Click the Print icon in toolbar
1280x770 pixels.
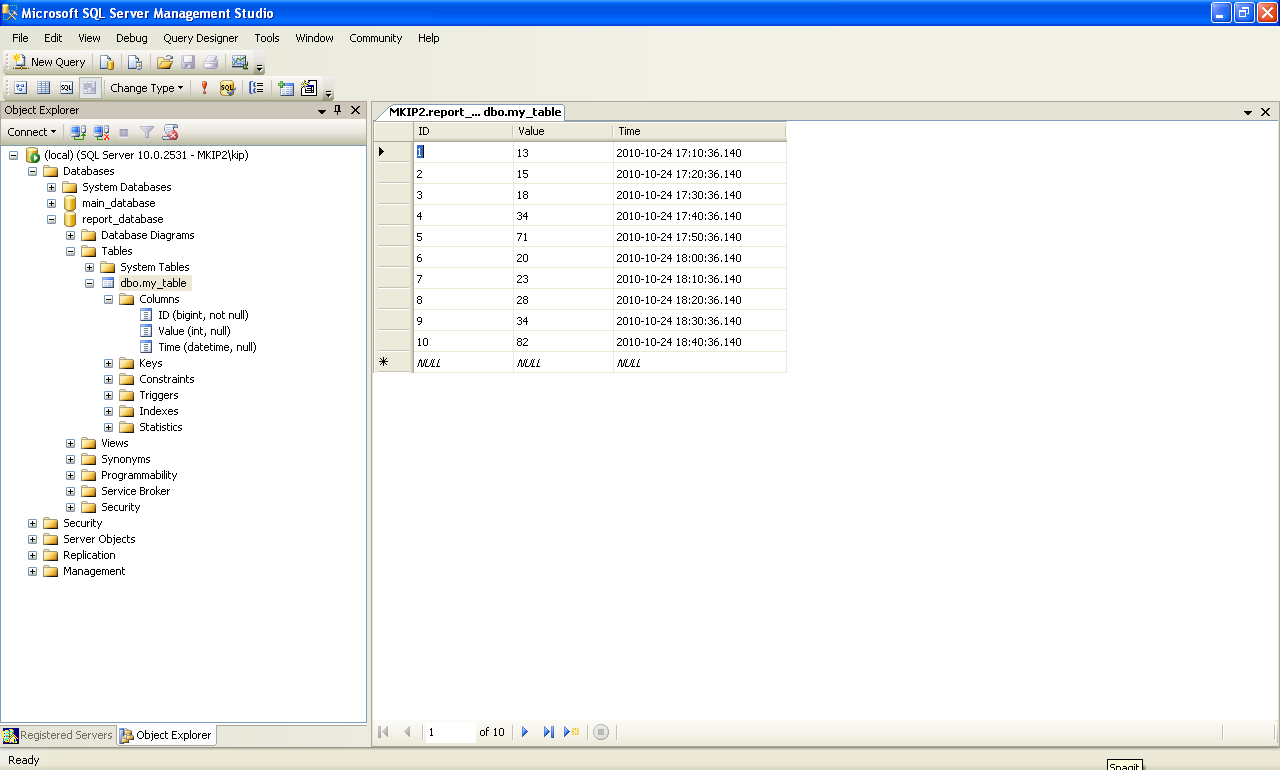pos(211,62)
